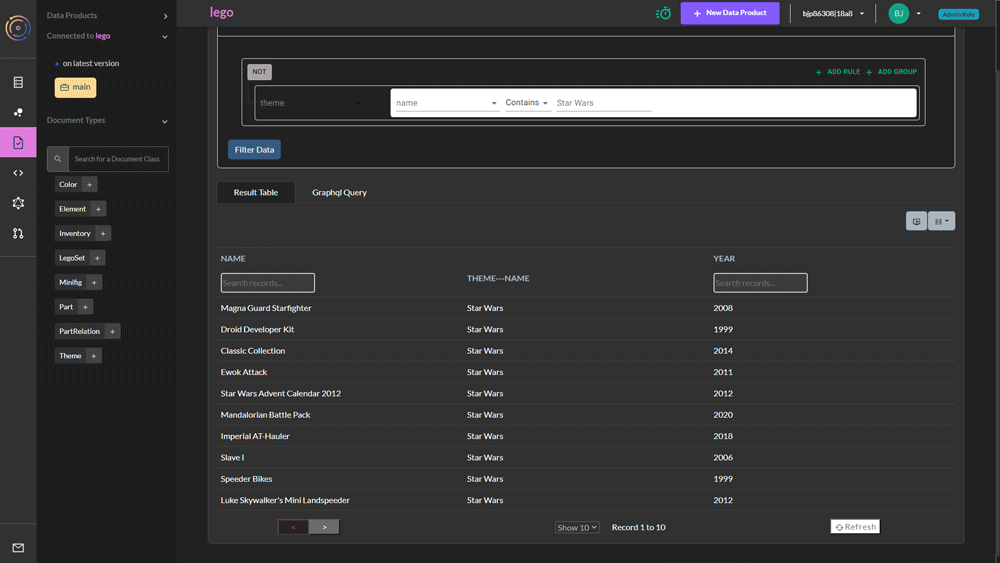The height and width of the screenshot is (563, 1000).
Task: Open the Contains operator dropdown
Action: point(527,103)
